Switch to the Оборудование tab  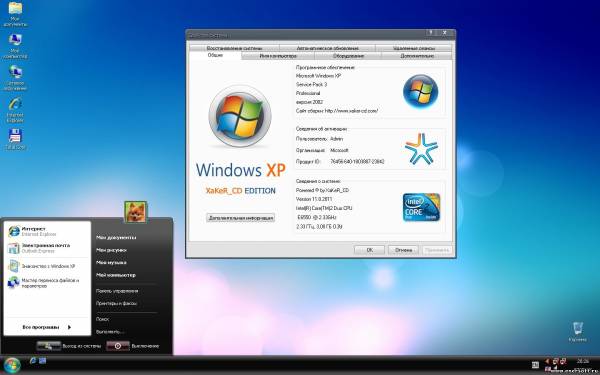(348, 56)
